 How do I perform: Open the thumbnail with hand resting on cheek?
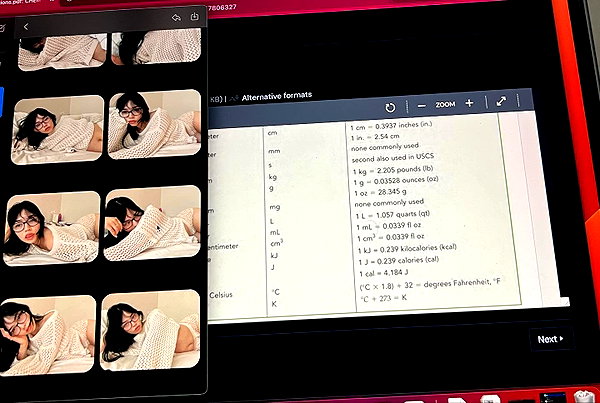48,335
